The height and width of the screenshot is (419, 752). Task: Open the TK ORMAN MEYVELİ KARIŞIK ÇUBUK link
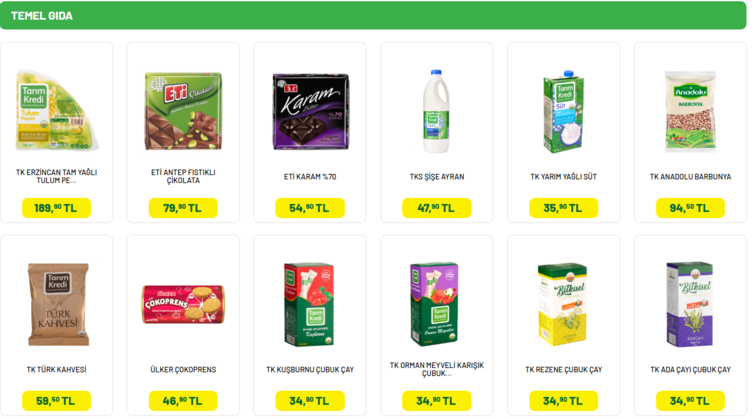point(437,369)
